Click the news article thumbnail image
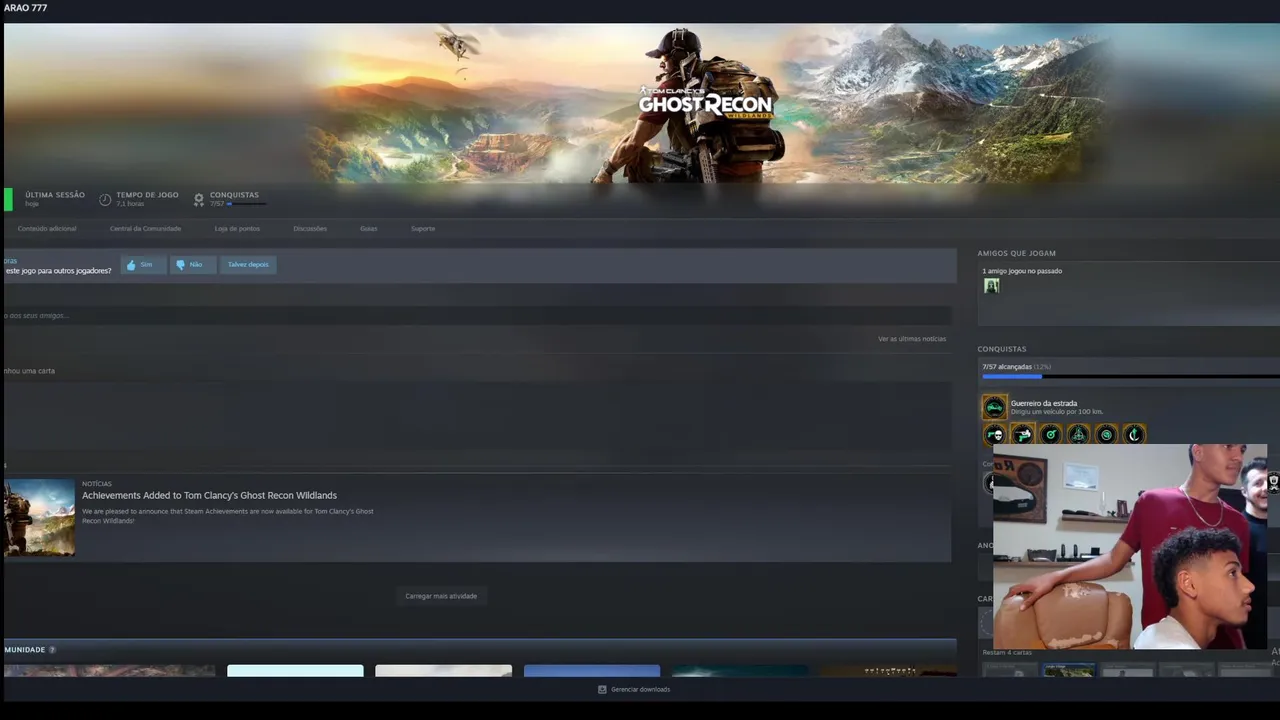 [x=39, y=517]
